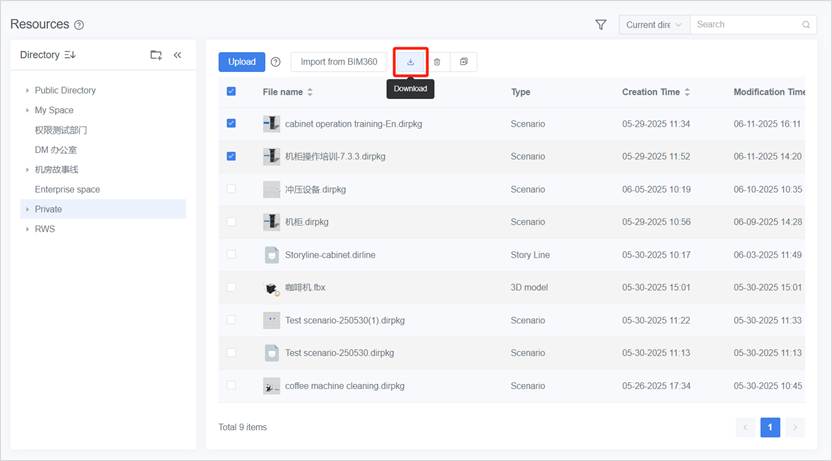Click the Story Line type cell
The height and width of the screenshot is (461, 832).
click(530, 255)
